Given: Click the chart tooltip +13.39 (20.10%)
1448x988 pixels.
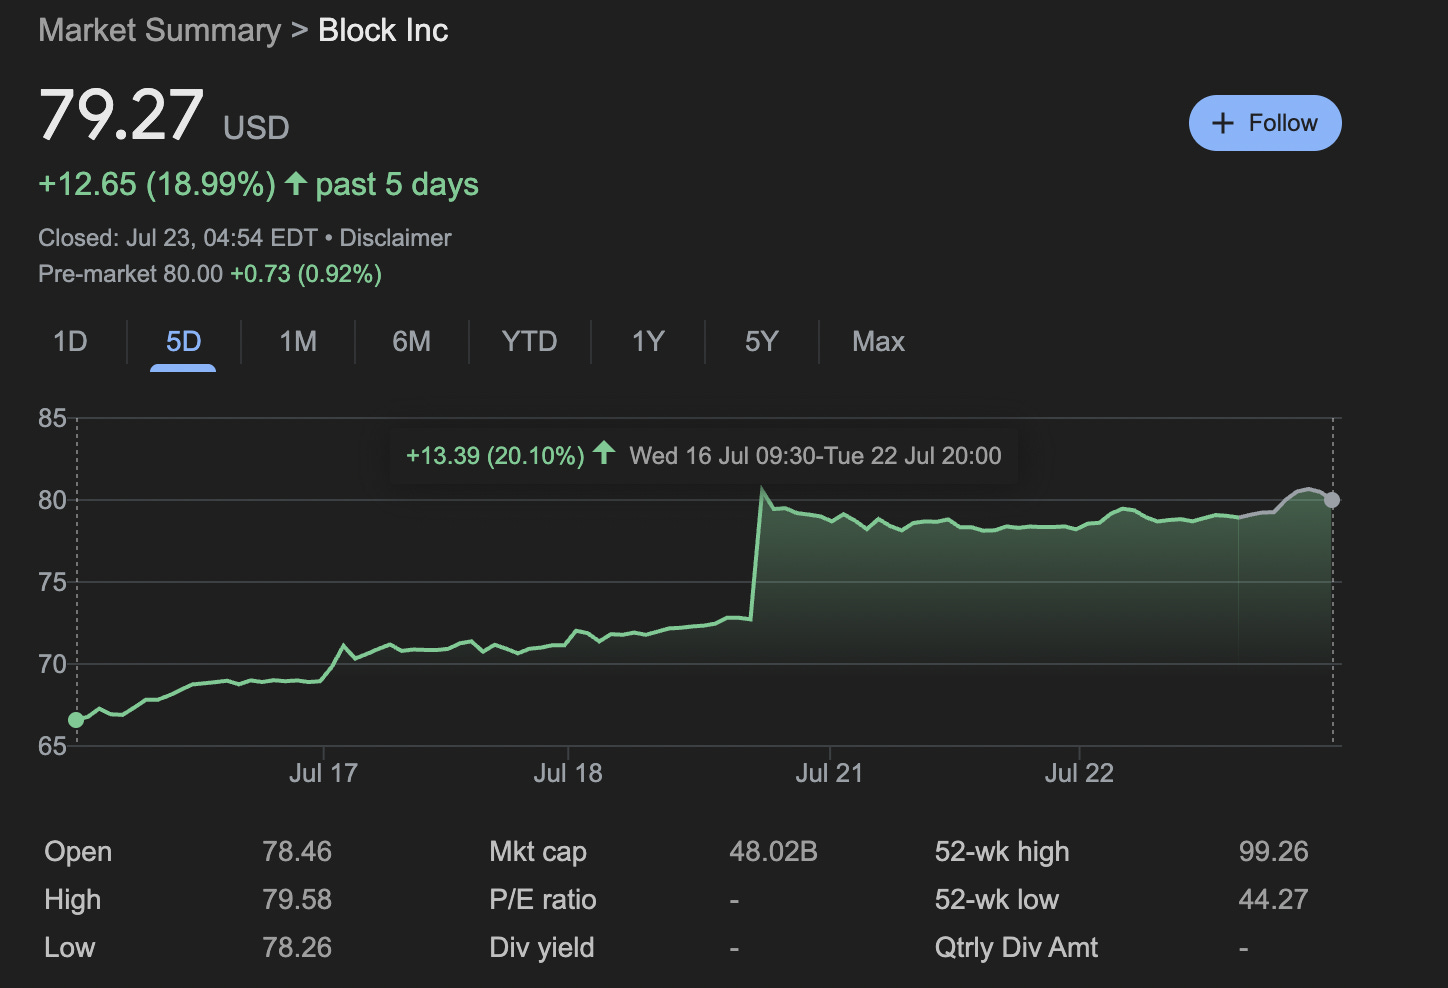Looking at the screenshot, I should pyautogui.click(x=495, y=456).
